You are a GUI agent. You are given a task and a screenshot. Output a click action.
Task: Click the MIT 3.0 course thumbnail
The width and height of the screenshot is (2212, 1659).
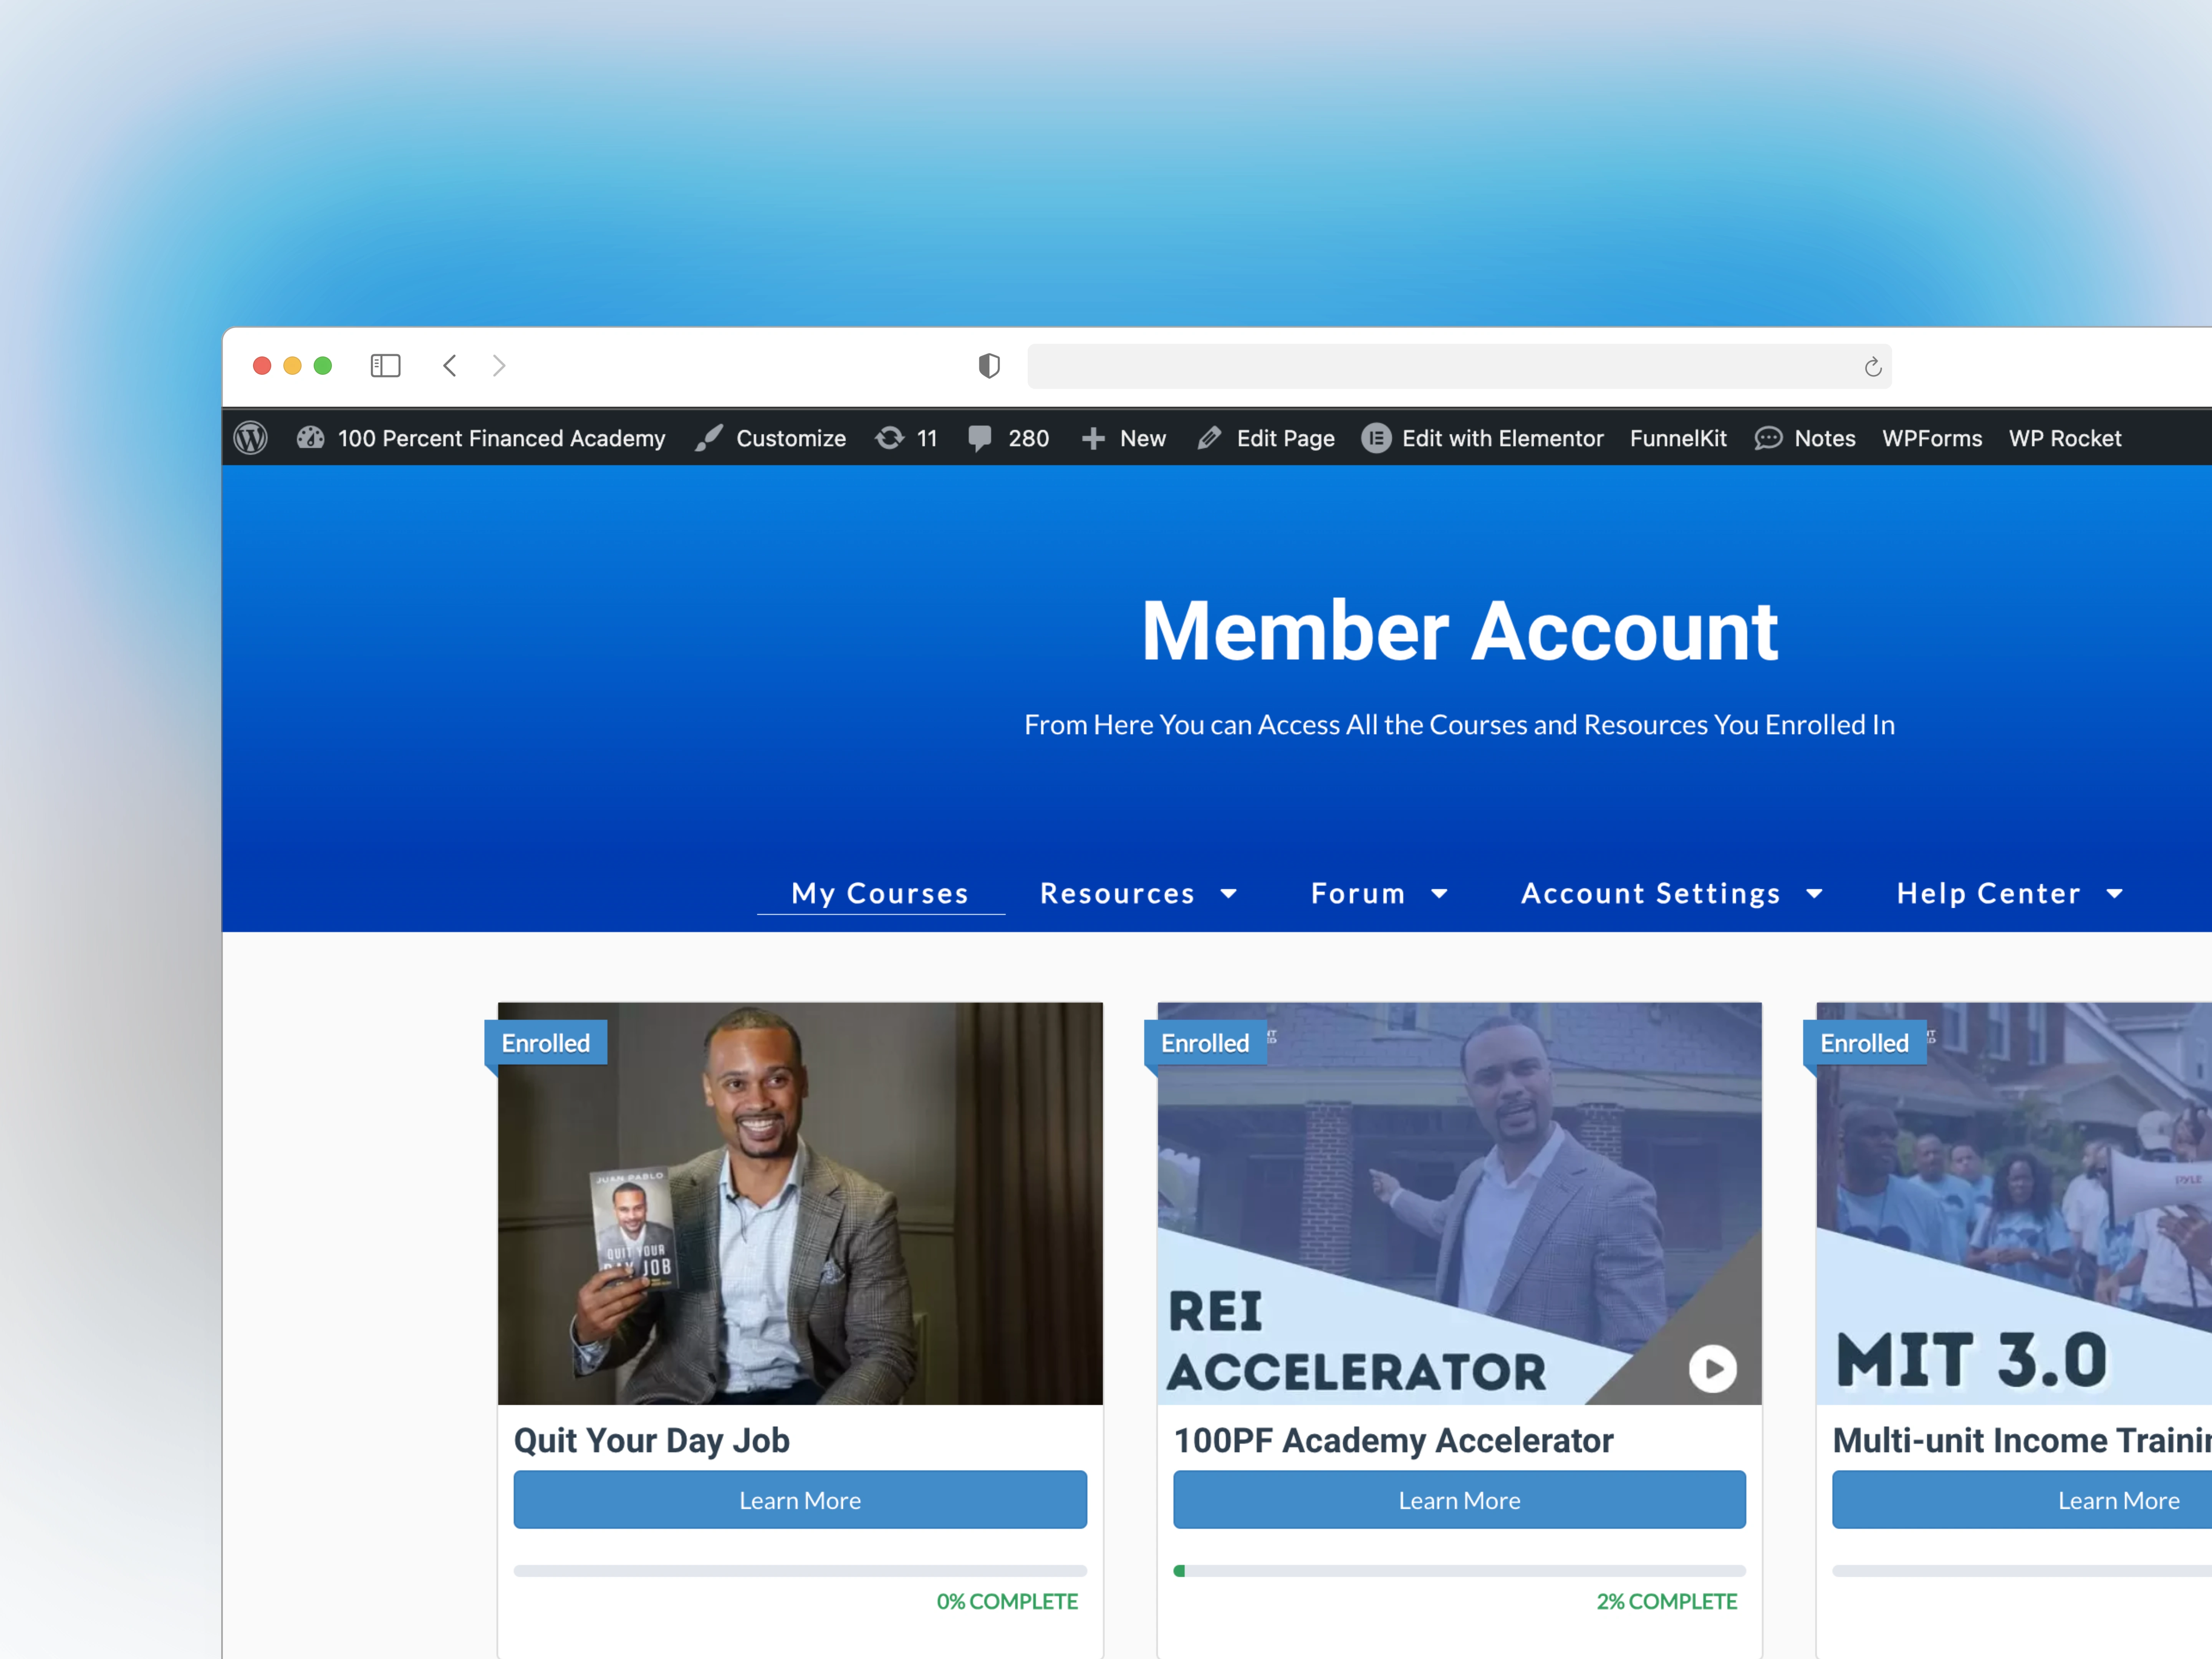tap(2014, 1203)
